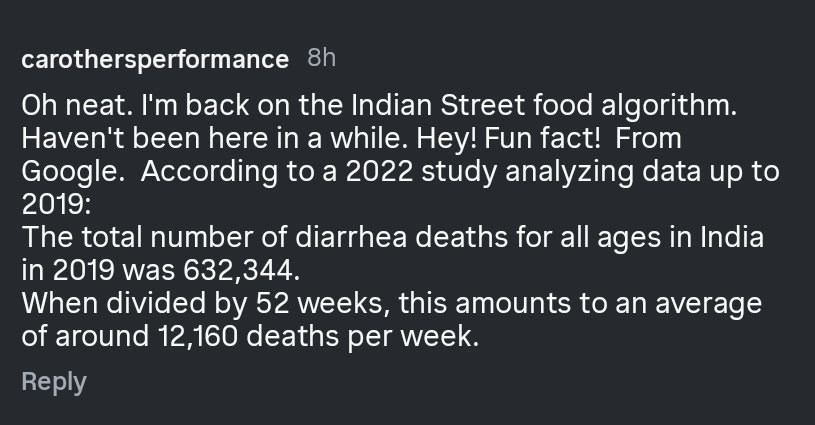Click the word "India" ending the line
The width and height of the screenshot is (815, 425).
[732, 238]
